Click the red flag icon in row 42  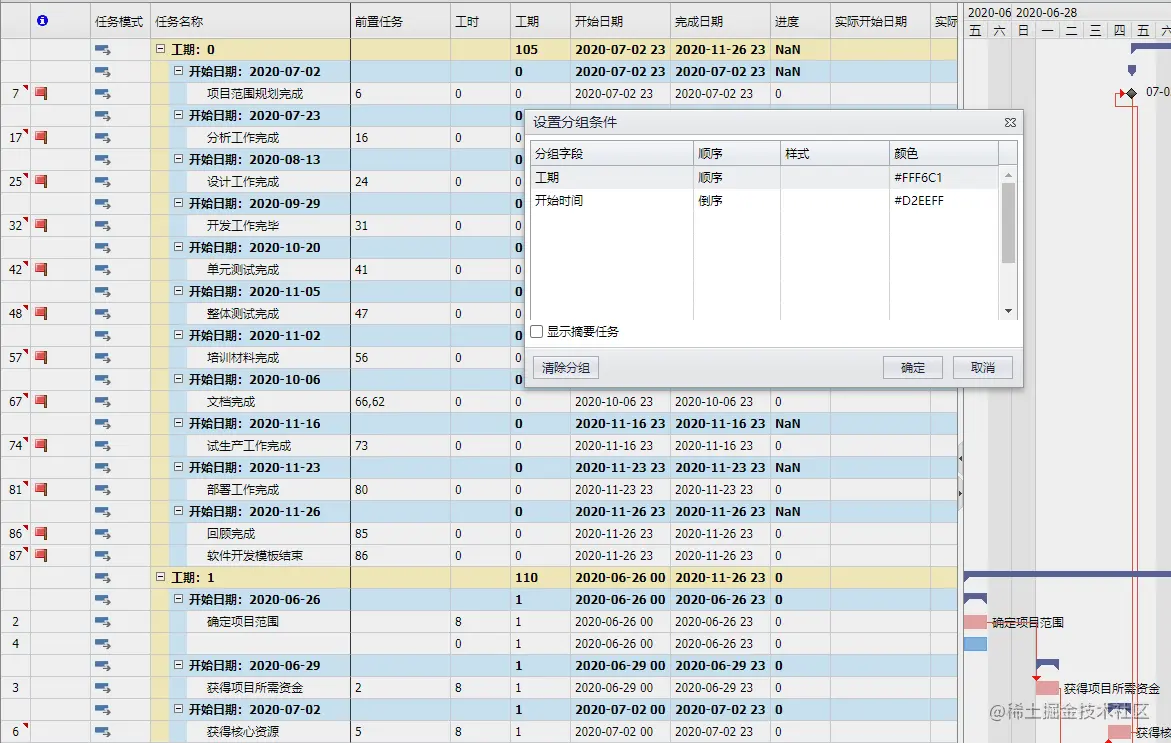tap(41, 270)
